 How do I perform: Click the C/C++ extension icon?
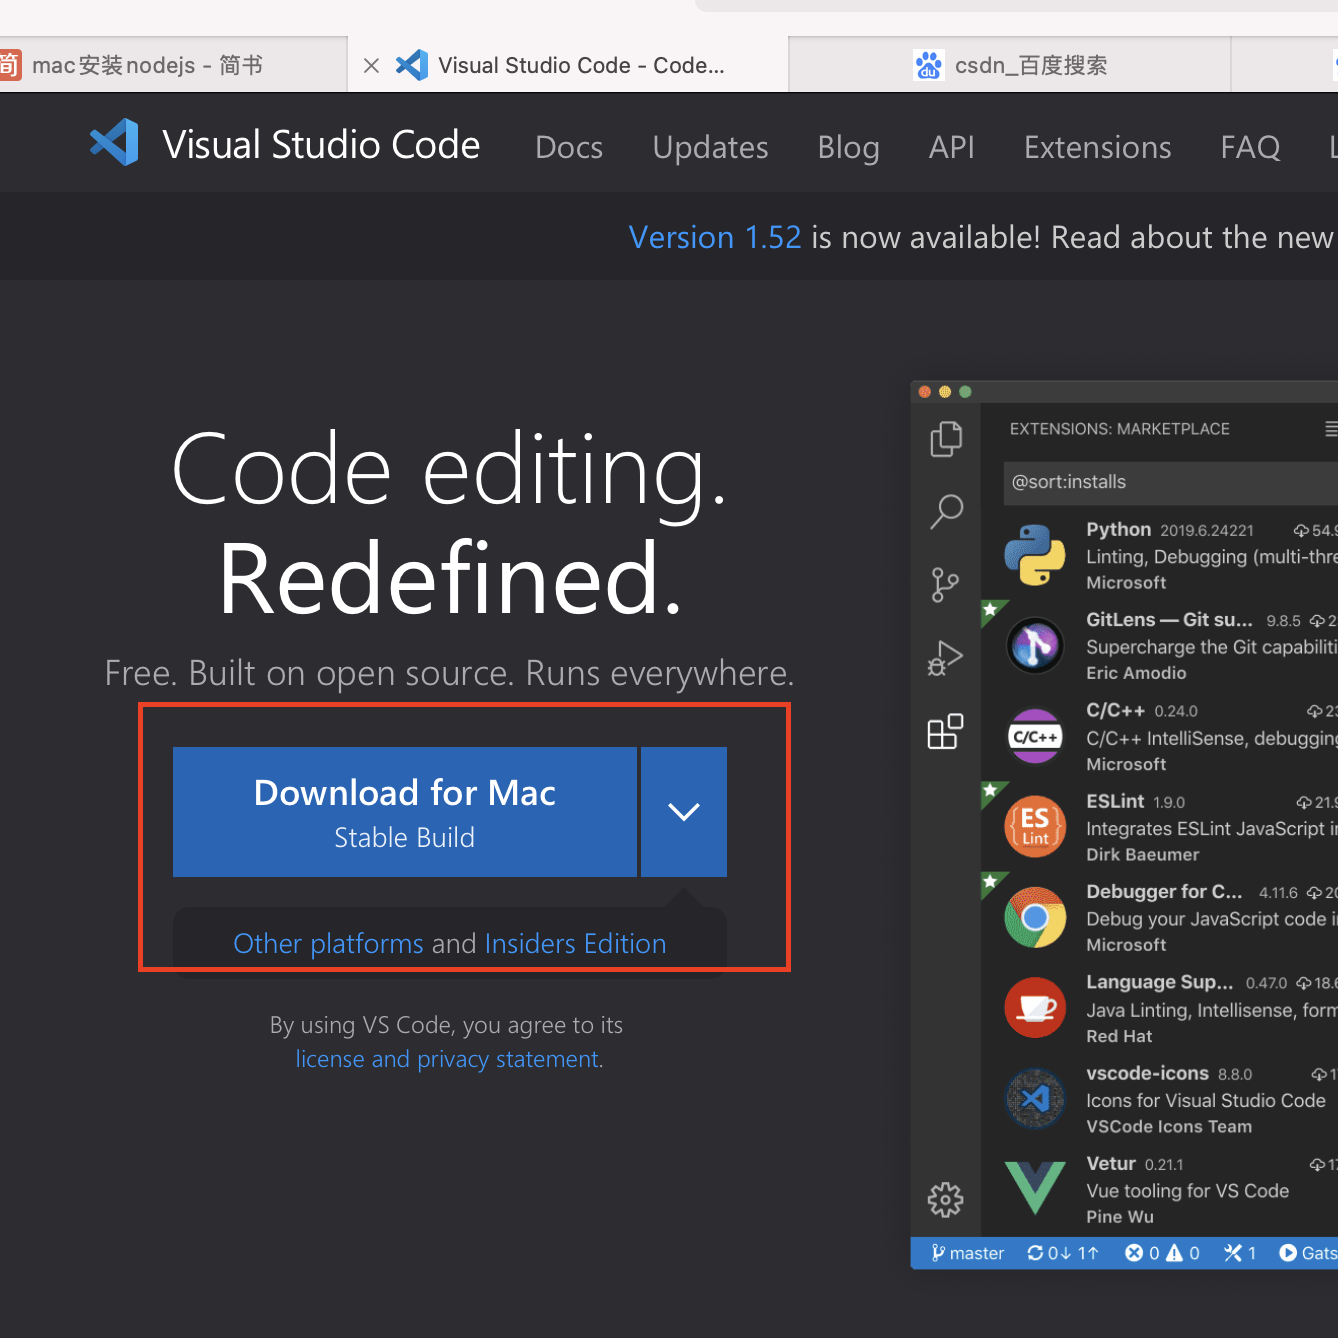[1035, 736]
